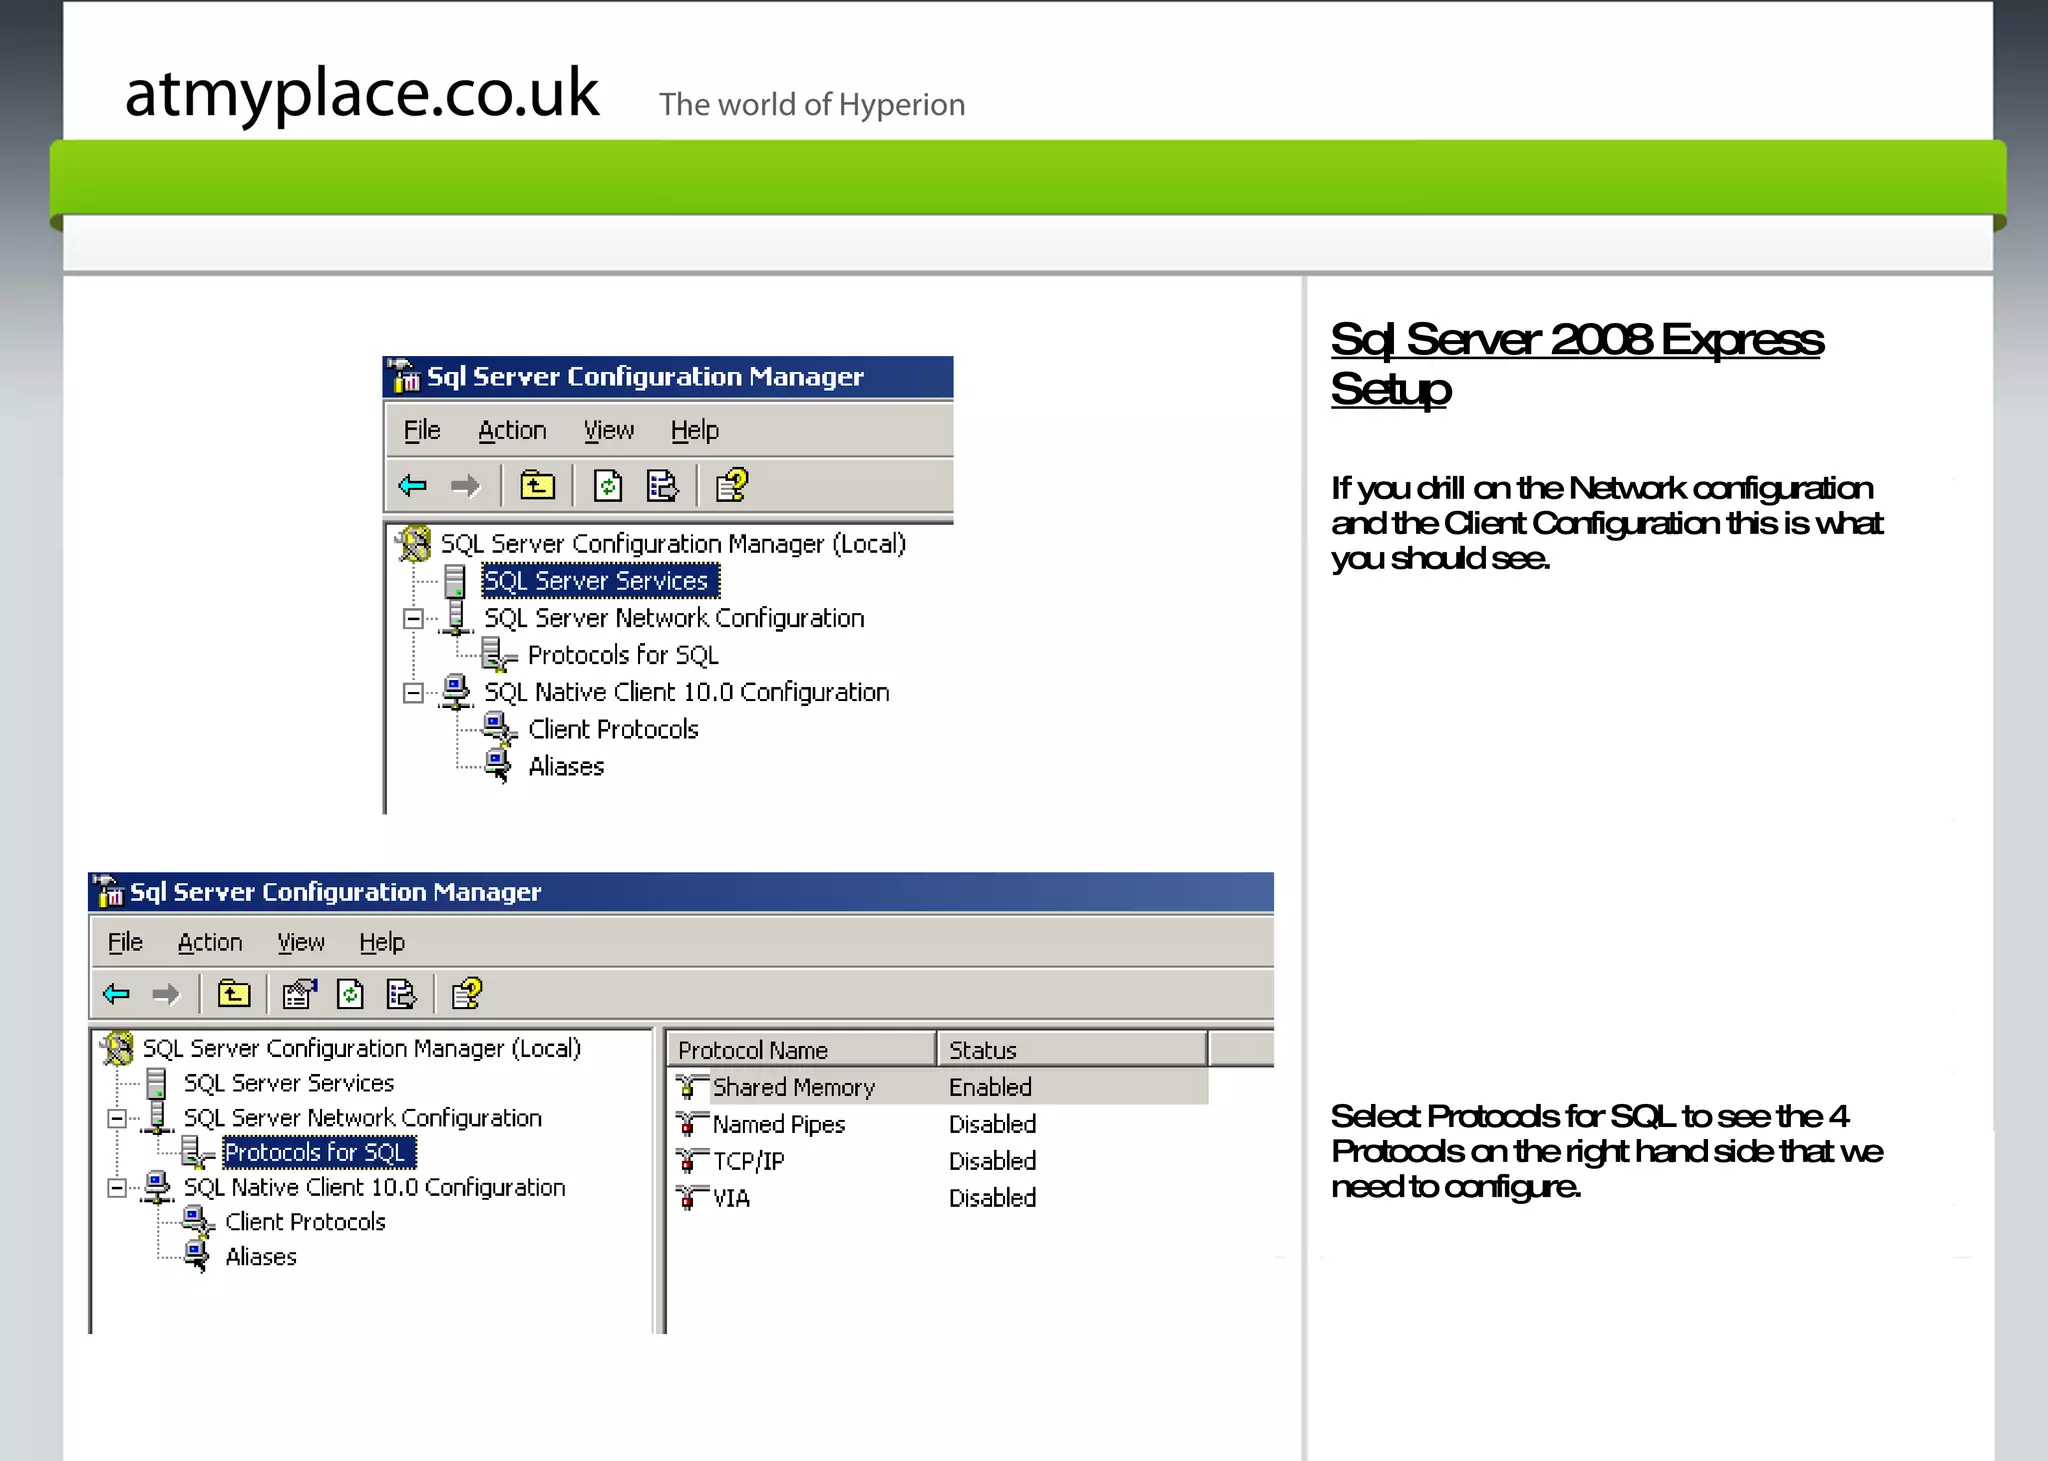Click Refresh icon in upper window toolbar
The image size is (2048, 1461).
click(608, 486)
